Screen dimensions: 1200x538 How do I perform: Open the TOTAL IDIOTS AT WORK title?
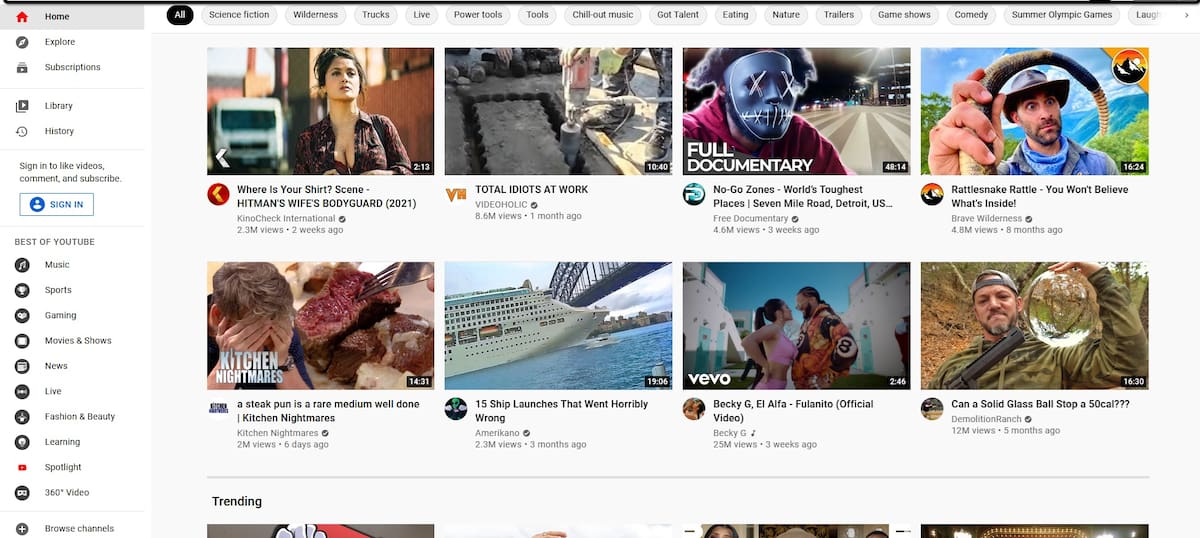[x=531, y=189]
